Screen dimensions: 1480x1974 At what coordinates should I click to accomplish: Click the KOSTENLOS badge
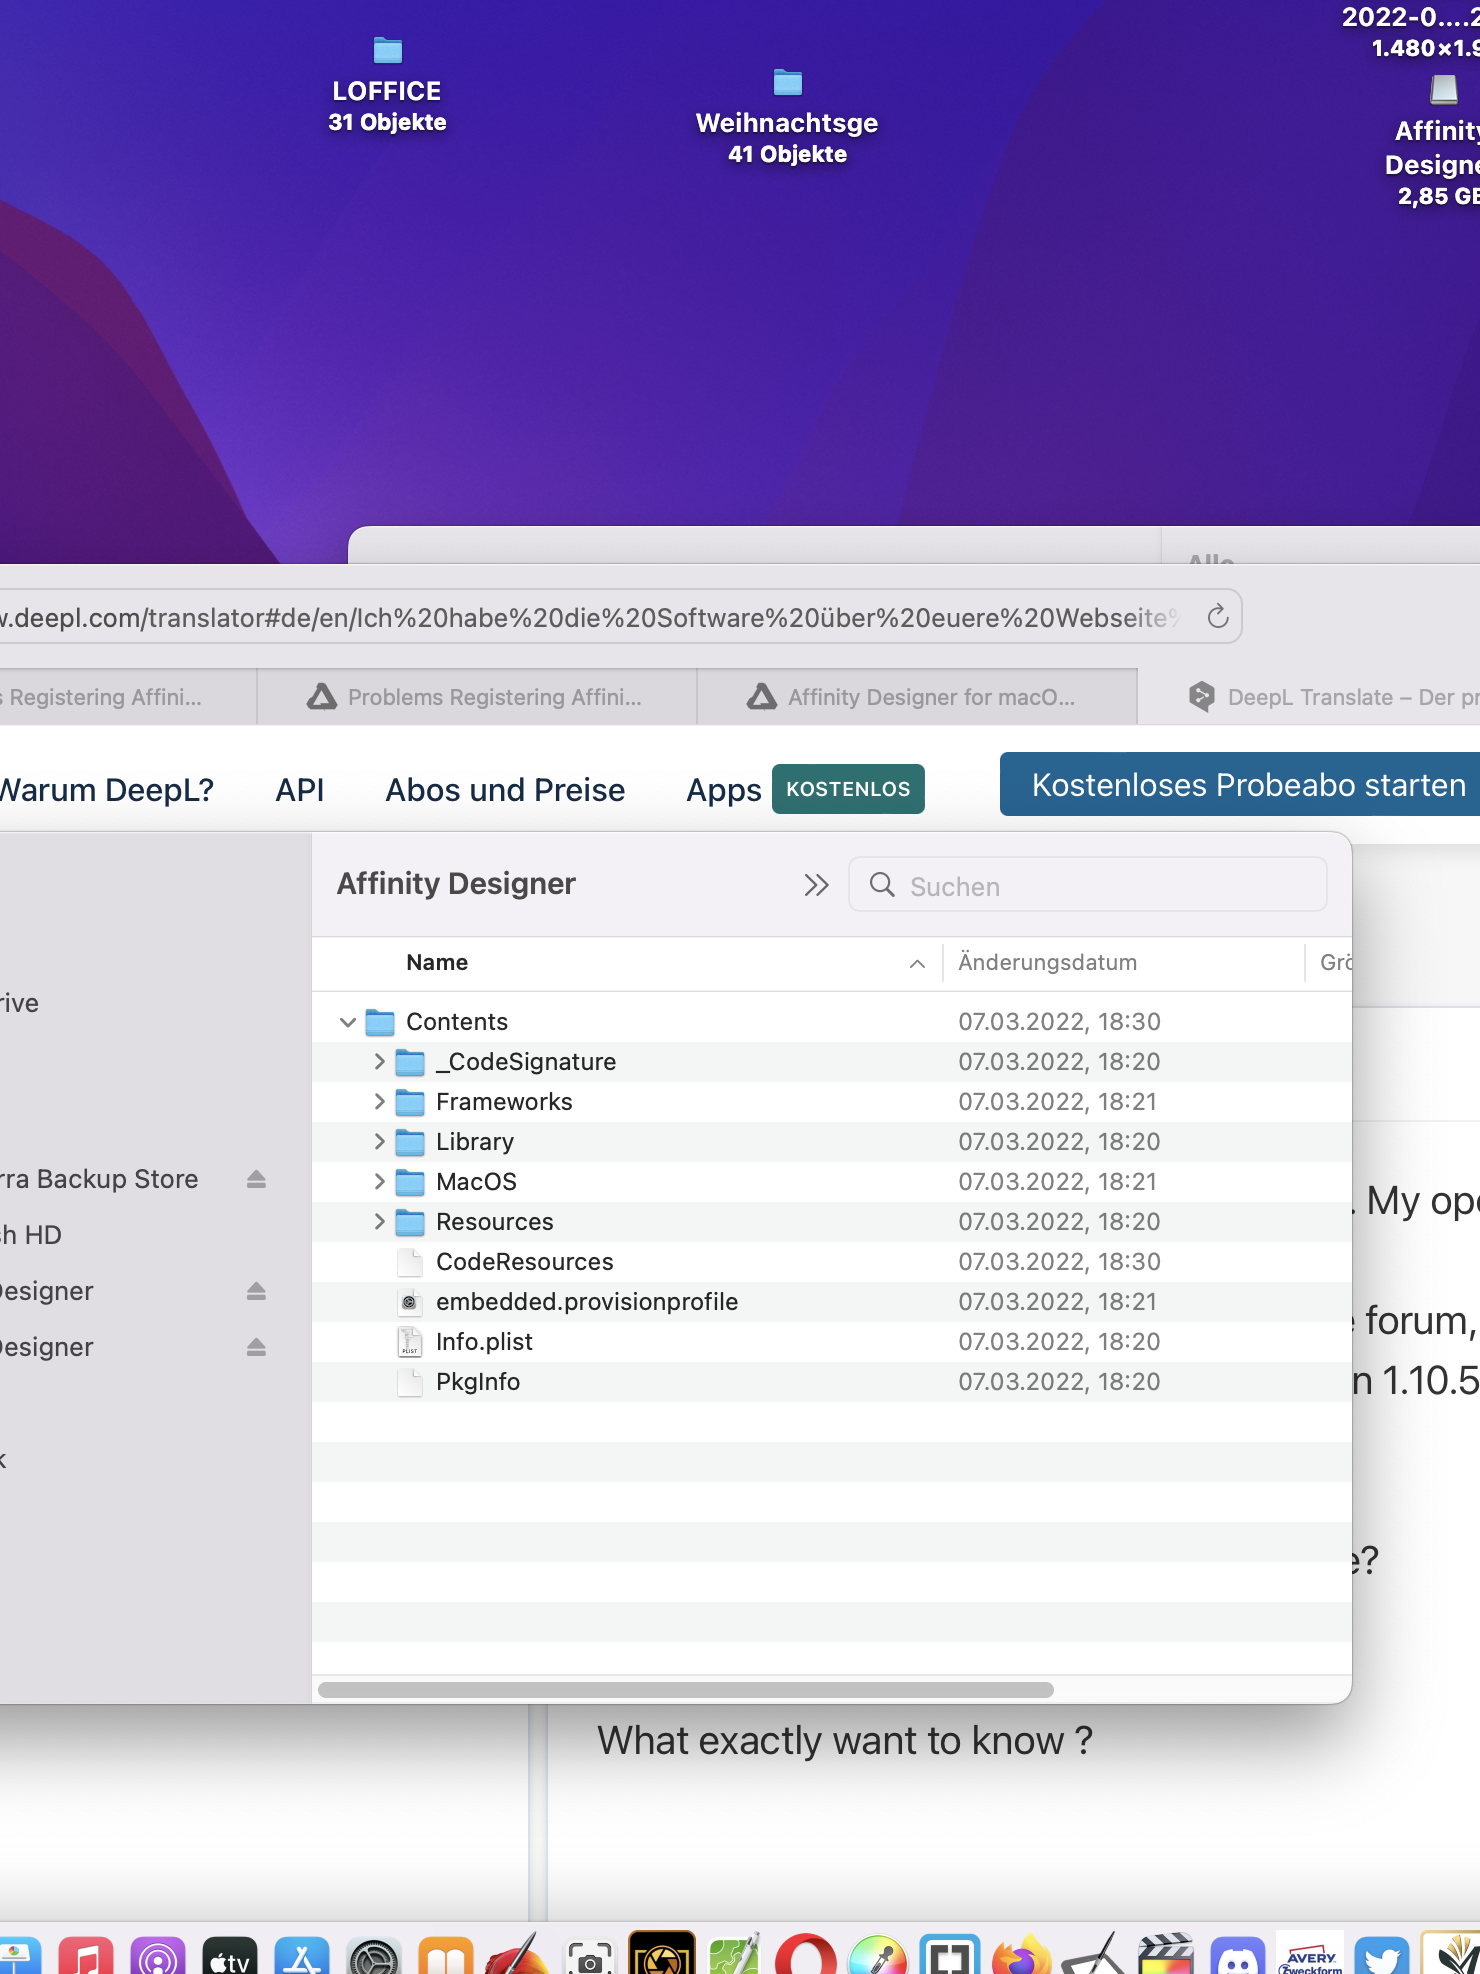coord(848,789)
